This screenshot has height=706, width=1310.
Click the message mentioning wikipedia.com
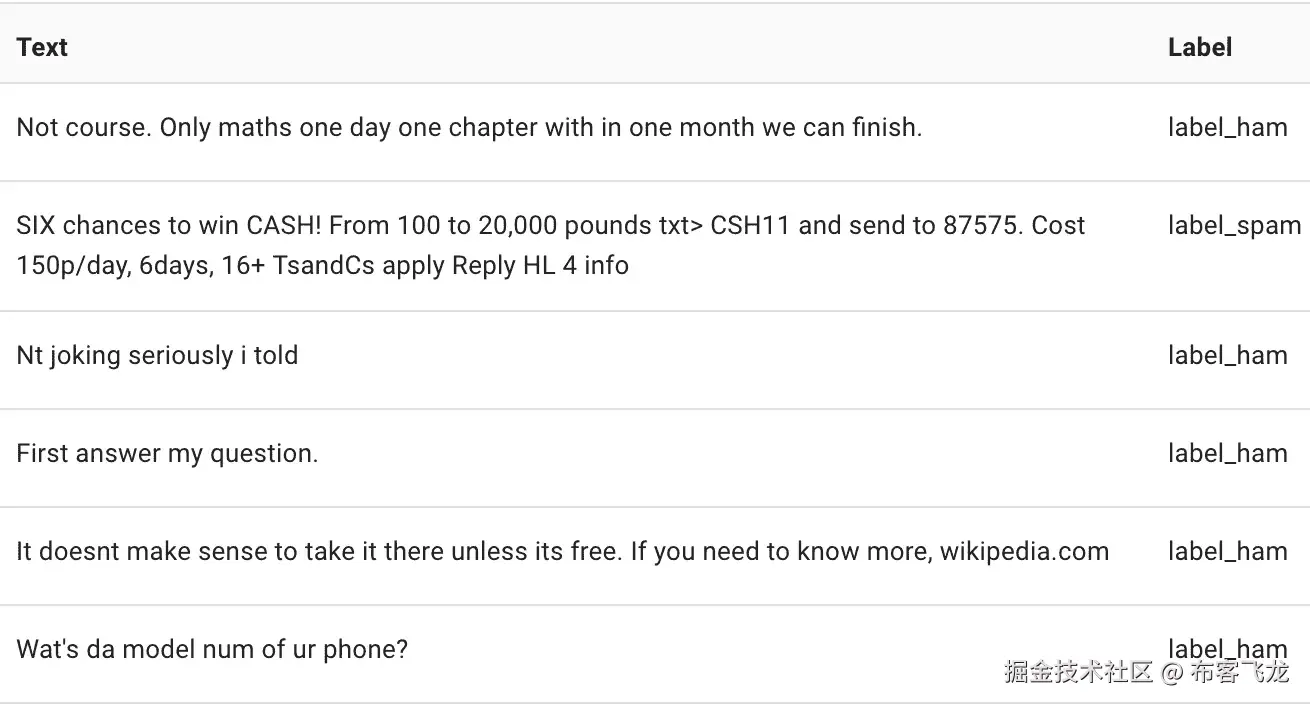[x=562, y=551]
